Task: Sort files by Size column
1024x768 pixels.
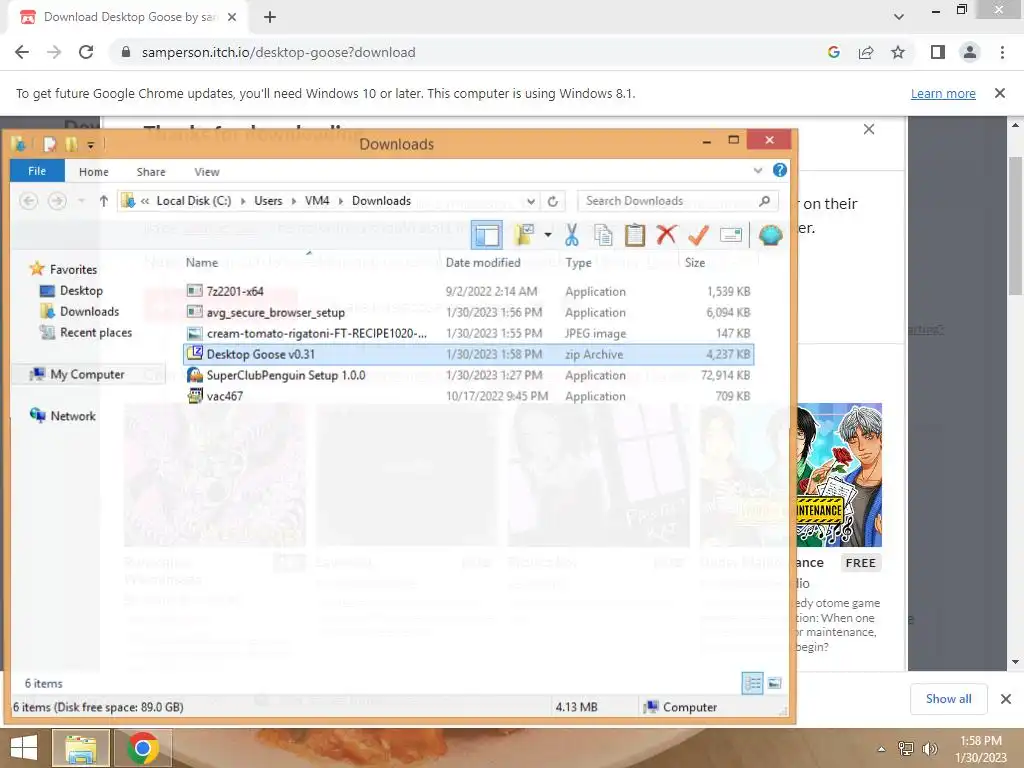Action: pyautogui.click(x=694, y=263)
